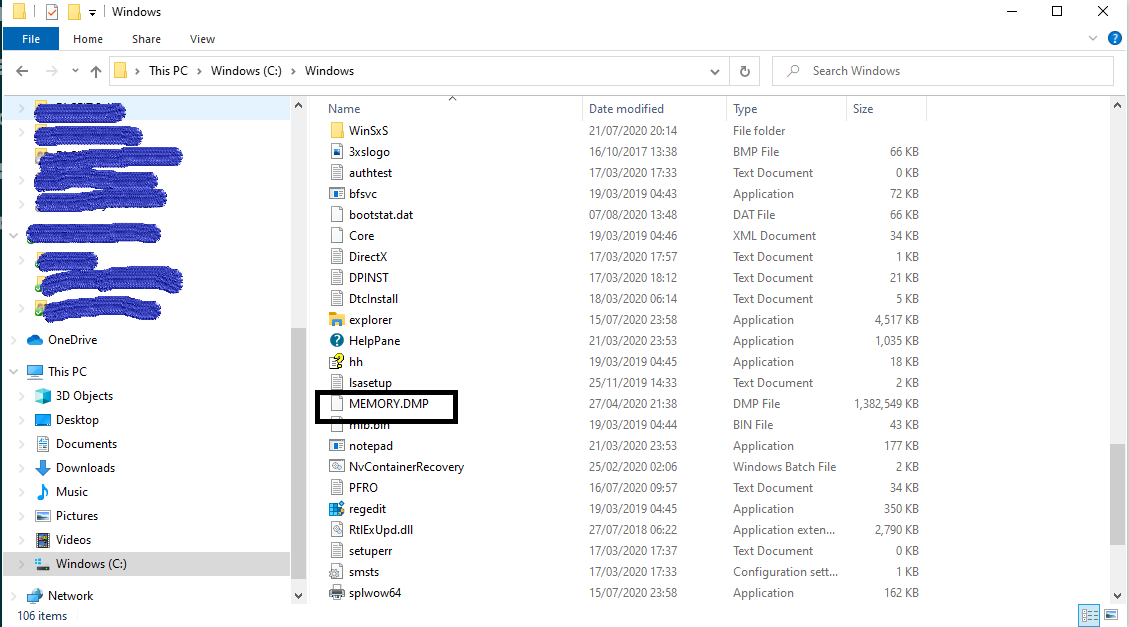Select Network in the navigation pane

tap(71, 596)
